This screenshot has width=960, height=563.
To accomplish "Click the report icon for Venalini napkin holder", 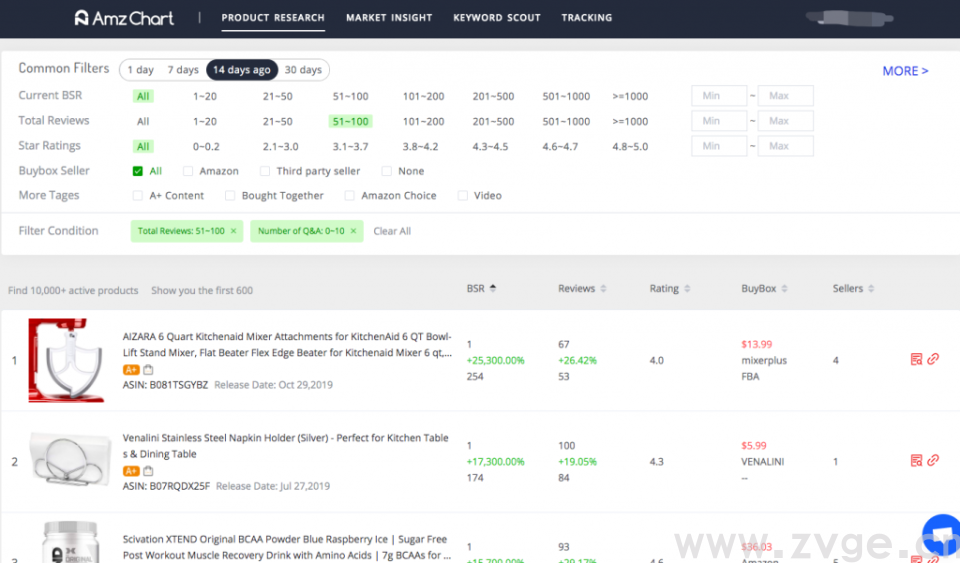I will [x=916, y=461].
